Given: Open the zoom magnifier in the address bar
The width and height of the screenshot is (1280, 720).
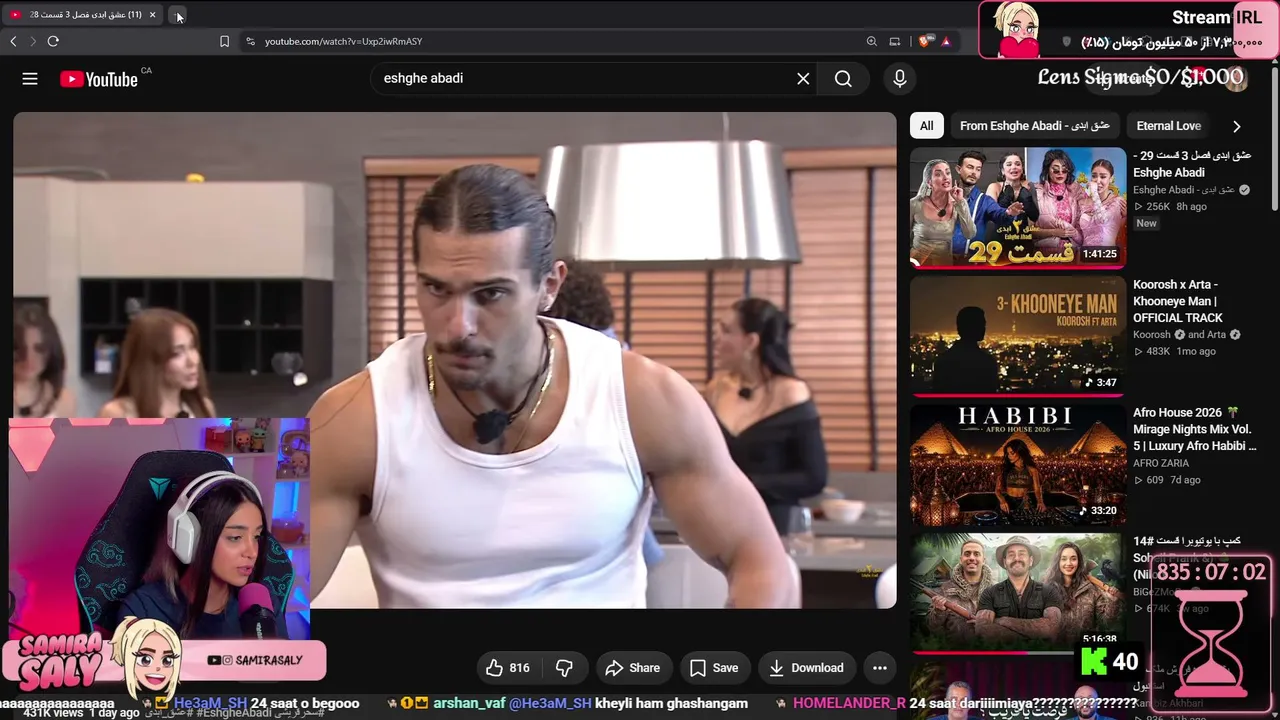Looking at the screenshot, I should pyautogui.click(x=872, y=41).
